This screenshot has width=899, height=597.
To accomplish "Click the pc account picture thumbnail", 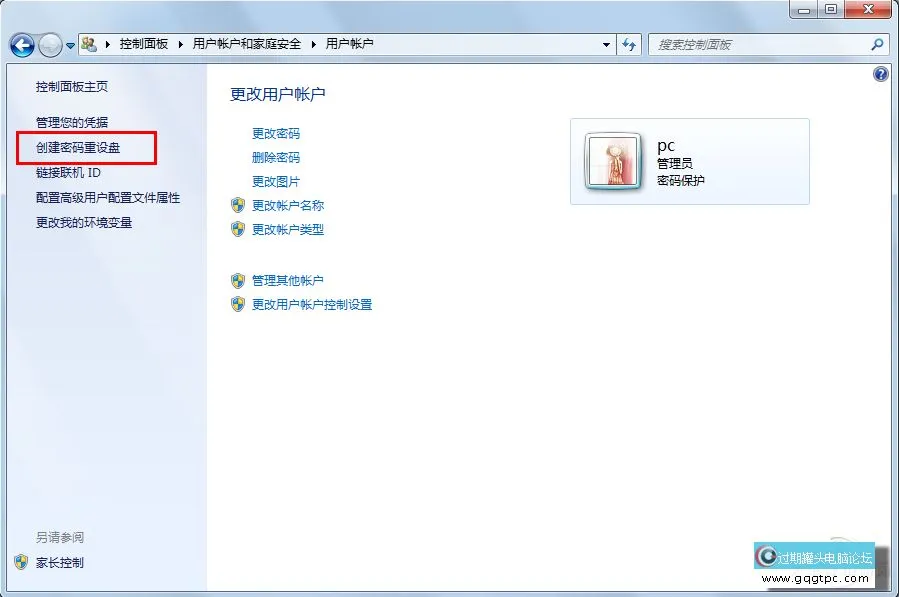I will coord(612,160).
